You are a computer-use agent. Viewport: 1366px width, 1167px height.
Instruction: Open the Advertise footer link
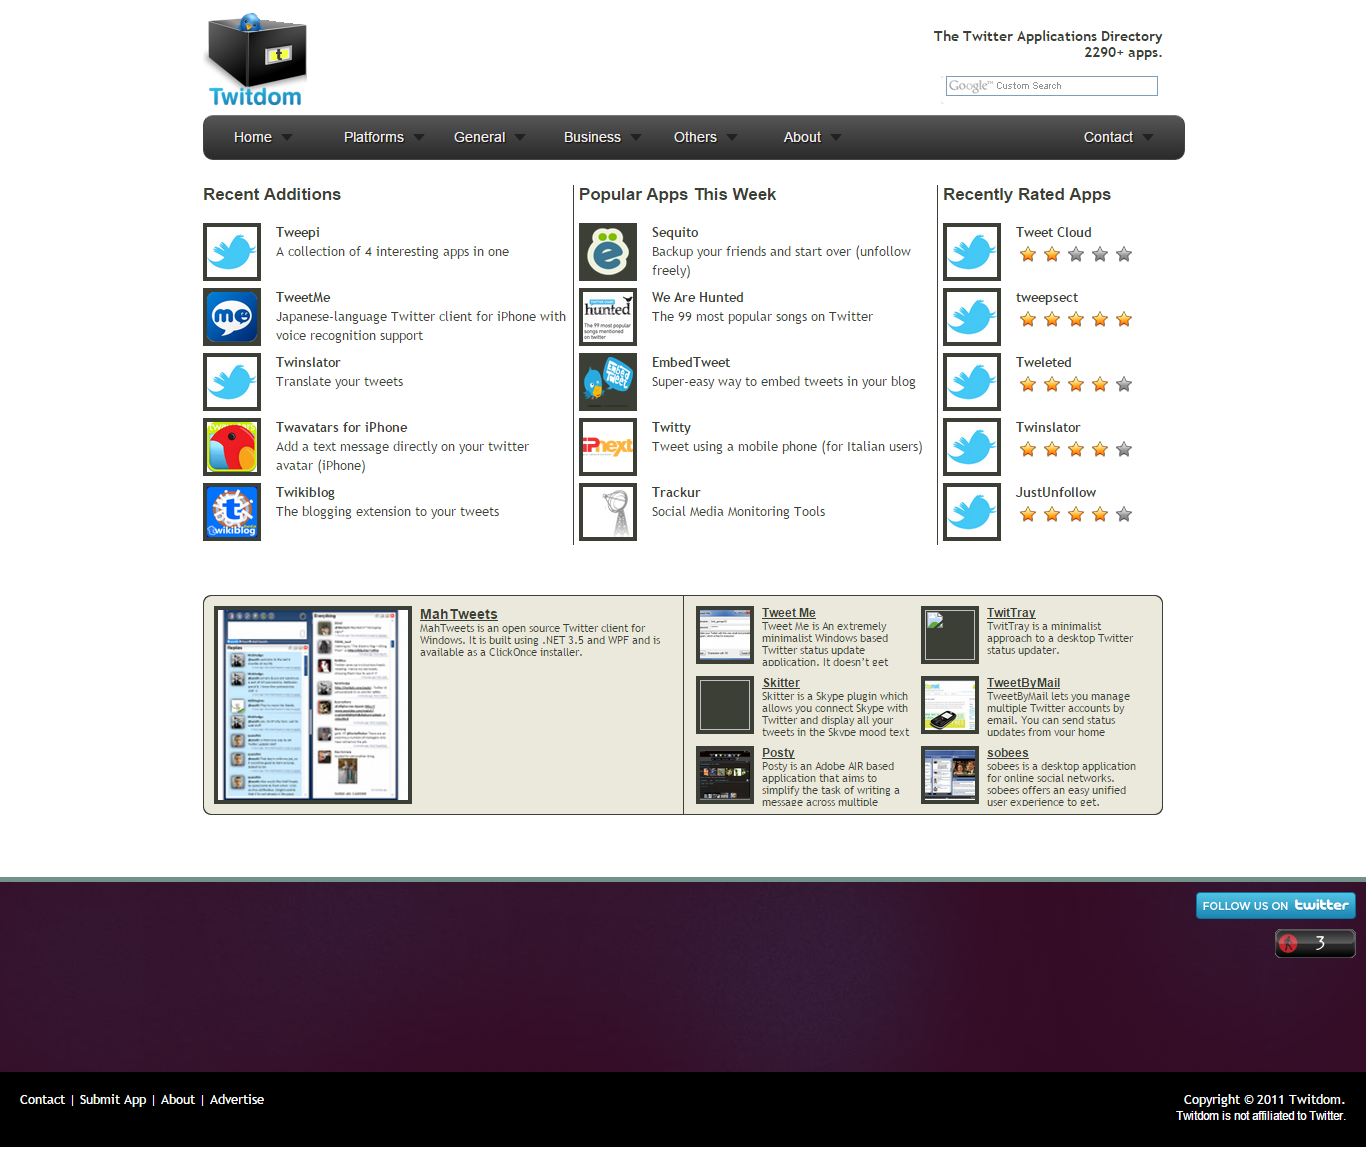[x=237, y=1099]
